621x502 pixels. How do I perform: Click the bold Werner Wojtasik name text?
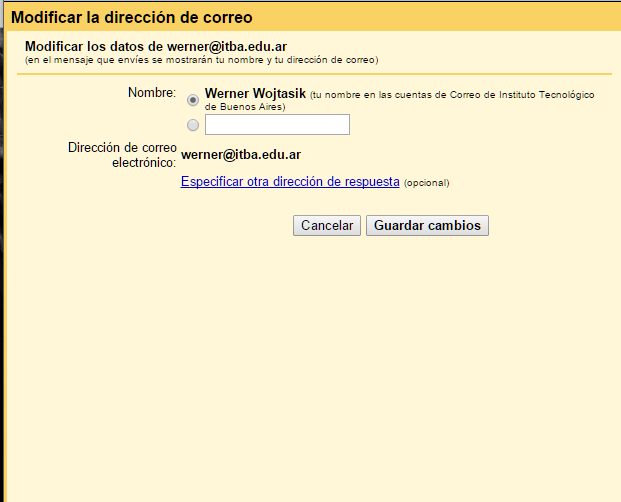pos(254,93)
